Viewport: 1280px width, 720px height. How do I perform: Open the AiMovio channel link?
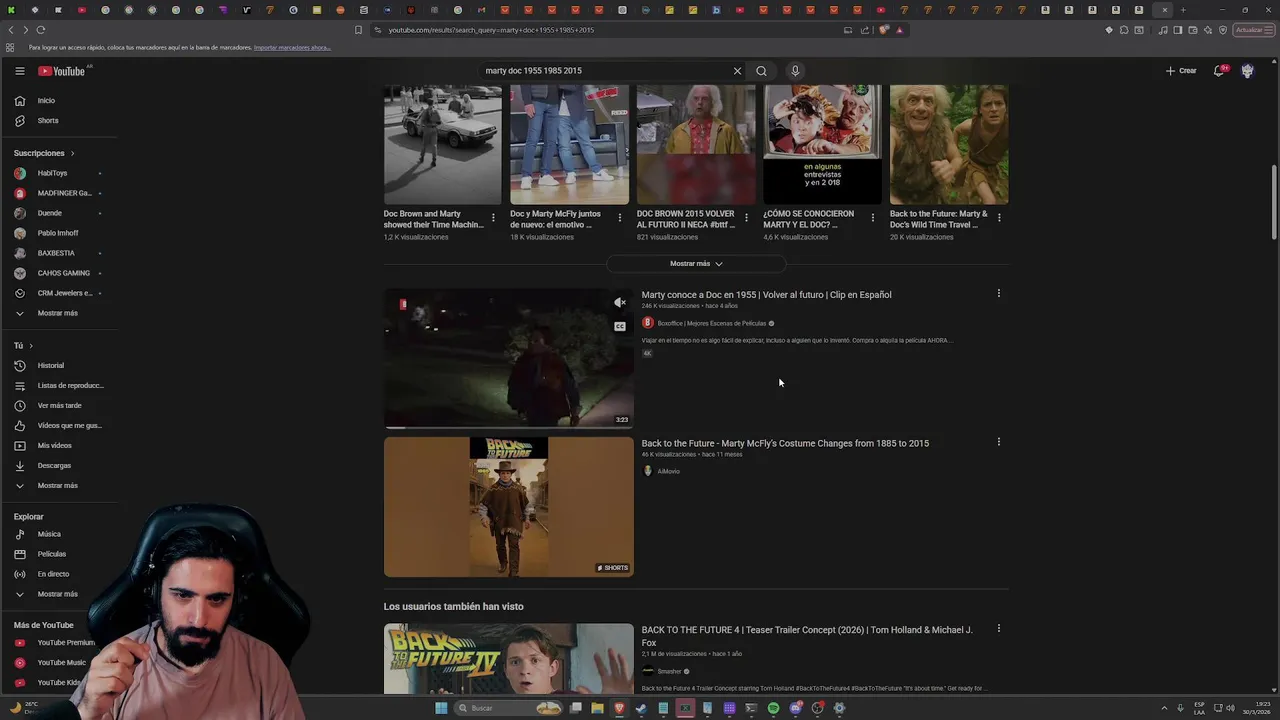pyautogui.click(x=668, y=471)
